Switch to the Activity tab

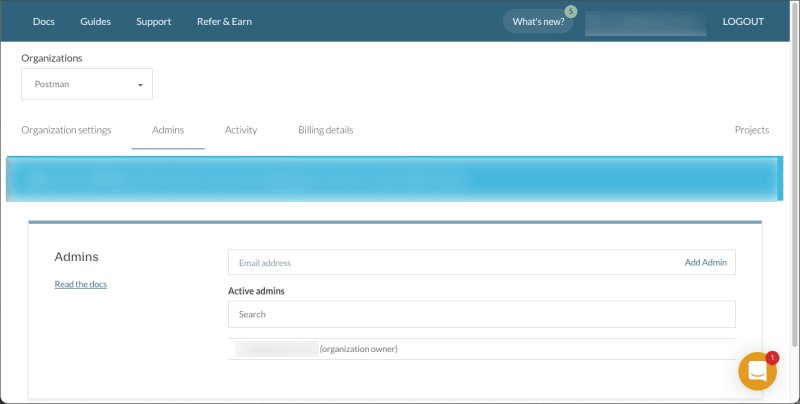pyautogui.click(x=241, y=130)
